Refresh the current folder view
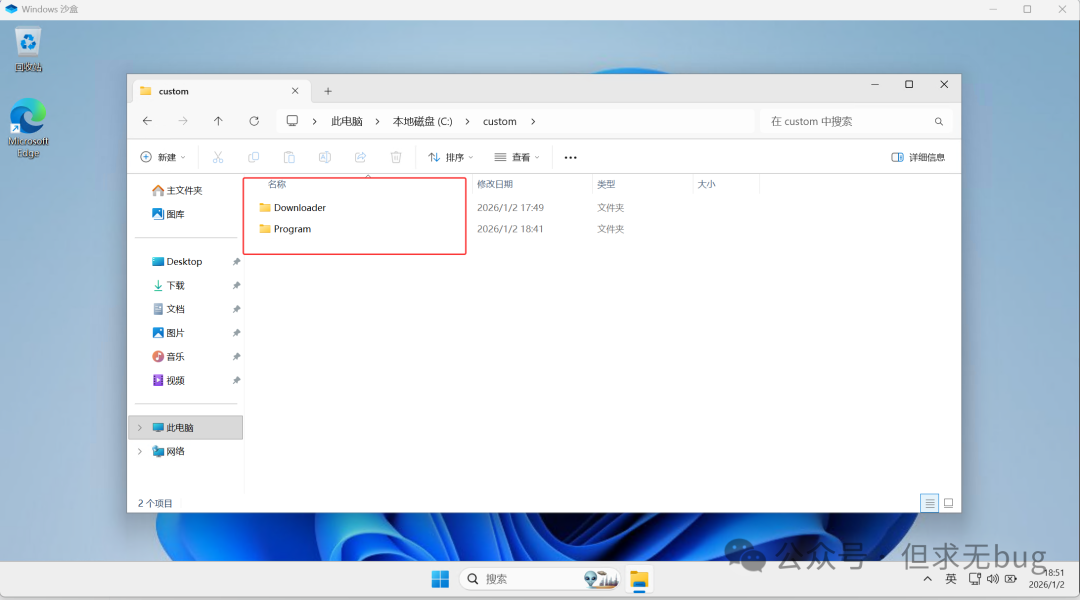 click(x=254, y=121)
